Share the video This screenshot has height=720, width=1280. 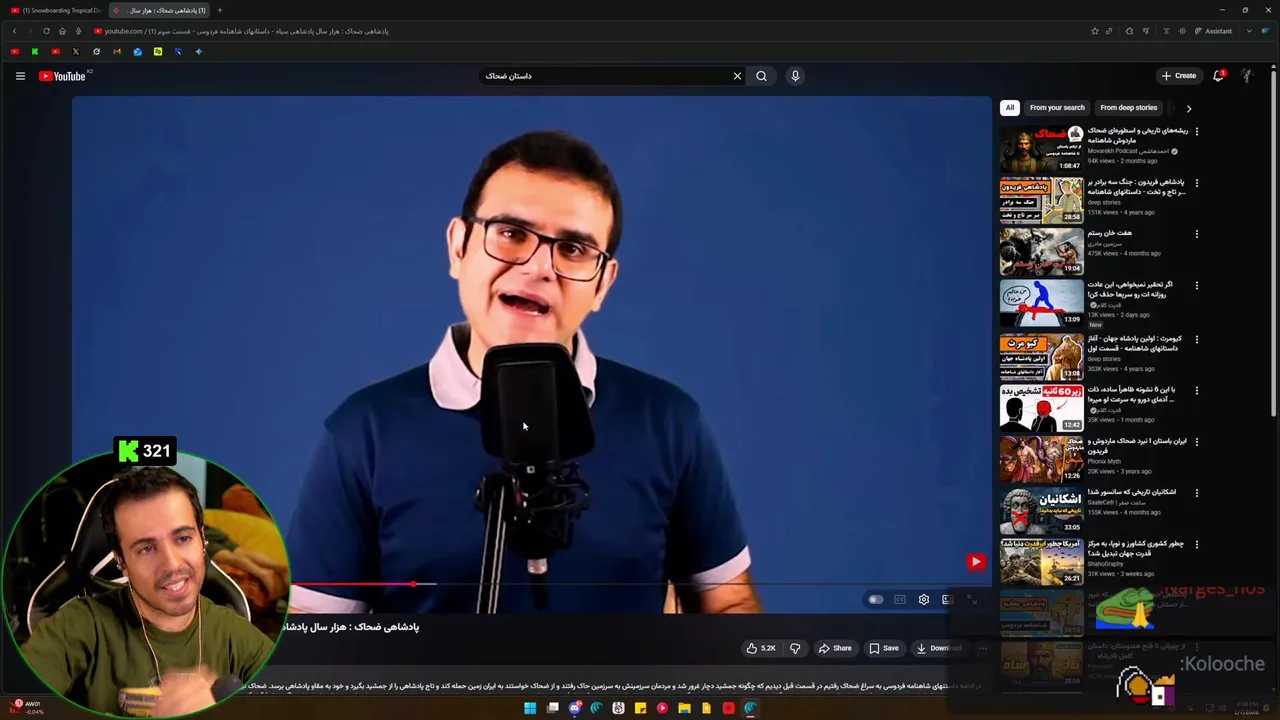(835, 648)
